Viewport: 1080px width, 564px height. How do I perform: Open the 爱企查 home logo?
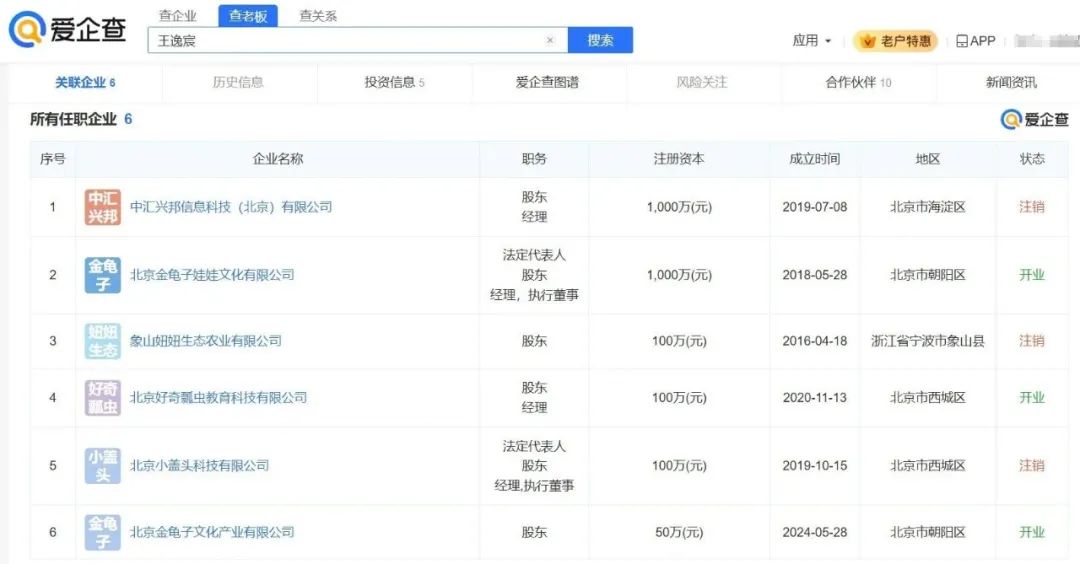(68, 30)
